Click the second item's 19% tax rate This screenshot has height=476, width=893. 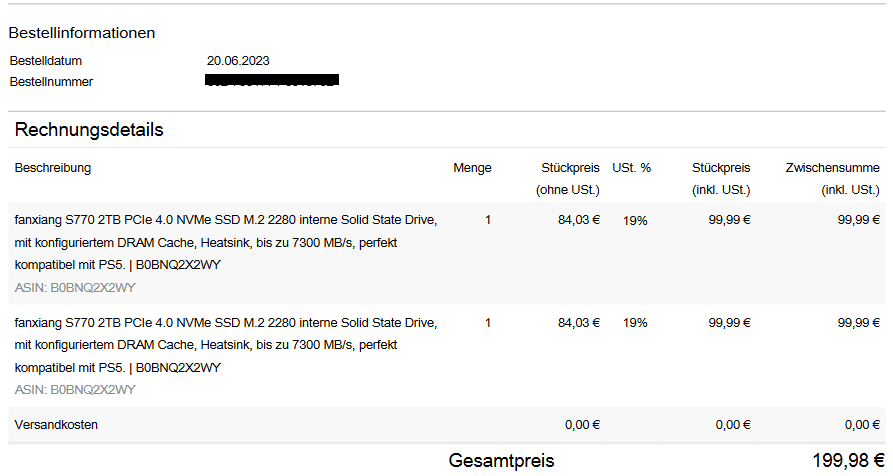635,323
